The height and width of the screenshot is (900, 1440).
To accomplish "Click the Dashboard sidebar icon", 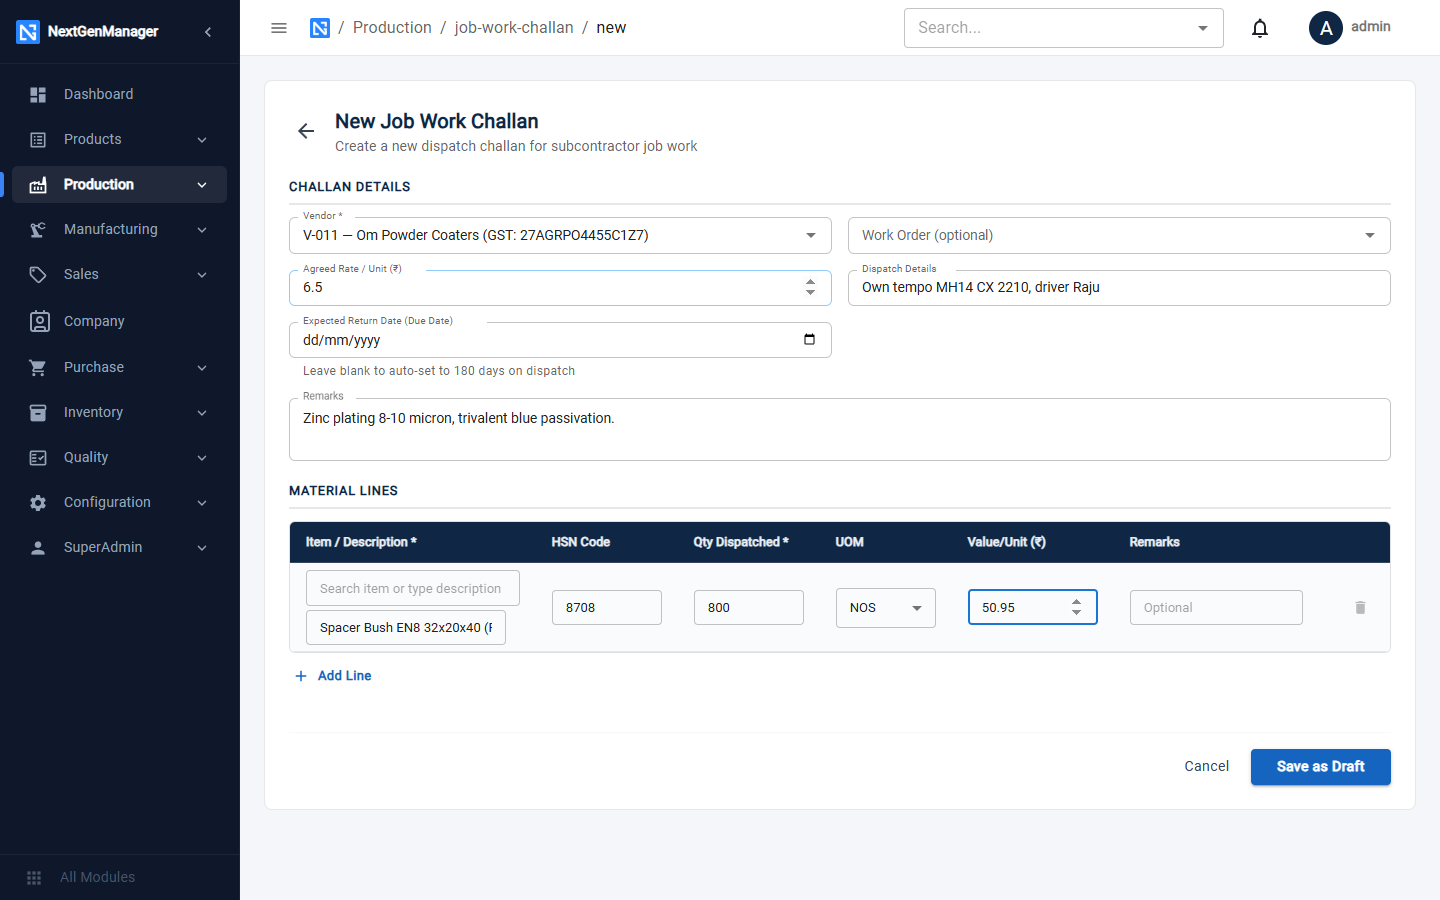I will coord(38,94).
